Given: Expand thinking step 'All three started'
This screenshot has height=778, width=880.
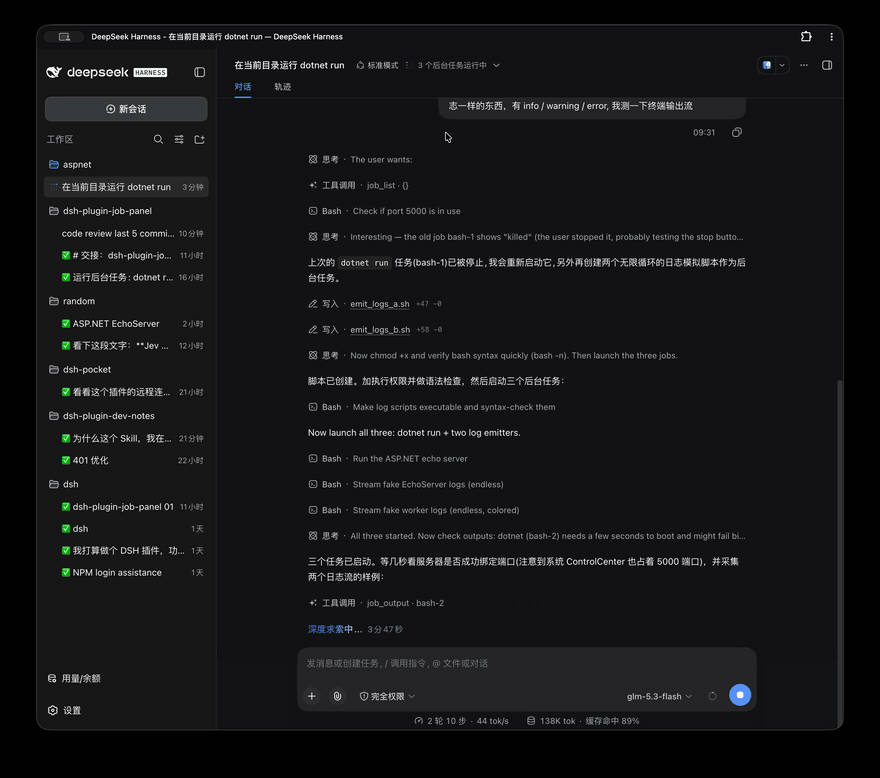Looking at the screenshot, I should [527, 536].
